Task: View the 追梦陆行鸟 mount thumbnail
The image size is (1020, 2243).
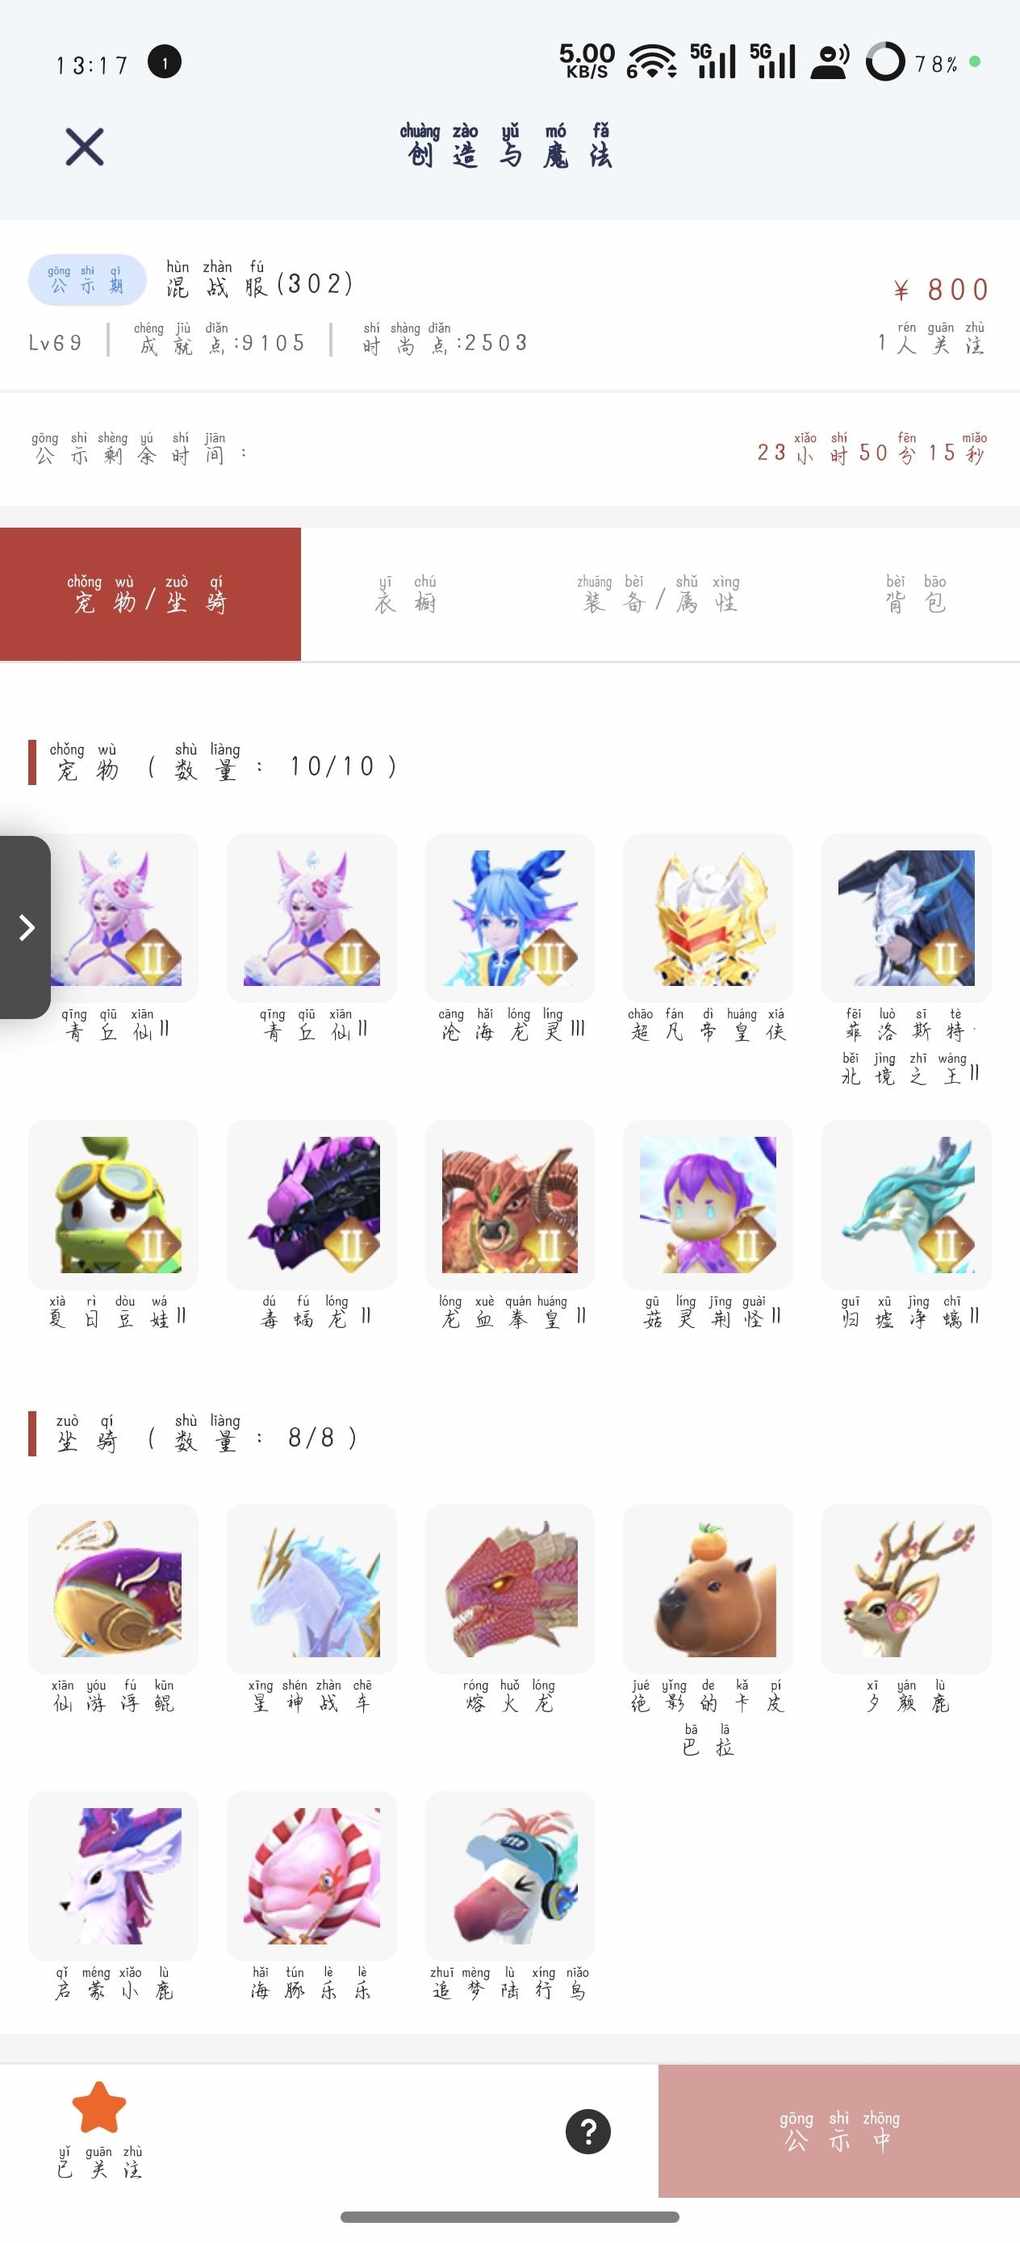Action: 510,1876
